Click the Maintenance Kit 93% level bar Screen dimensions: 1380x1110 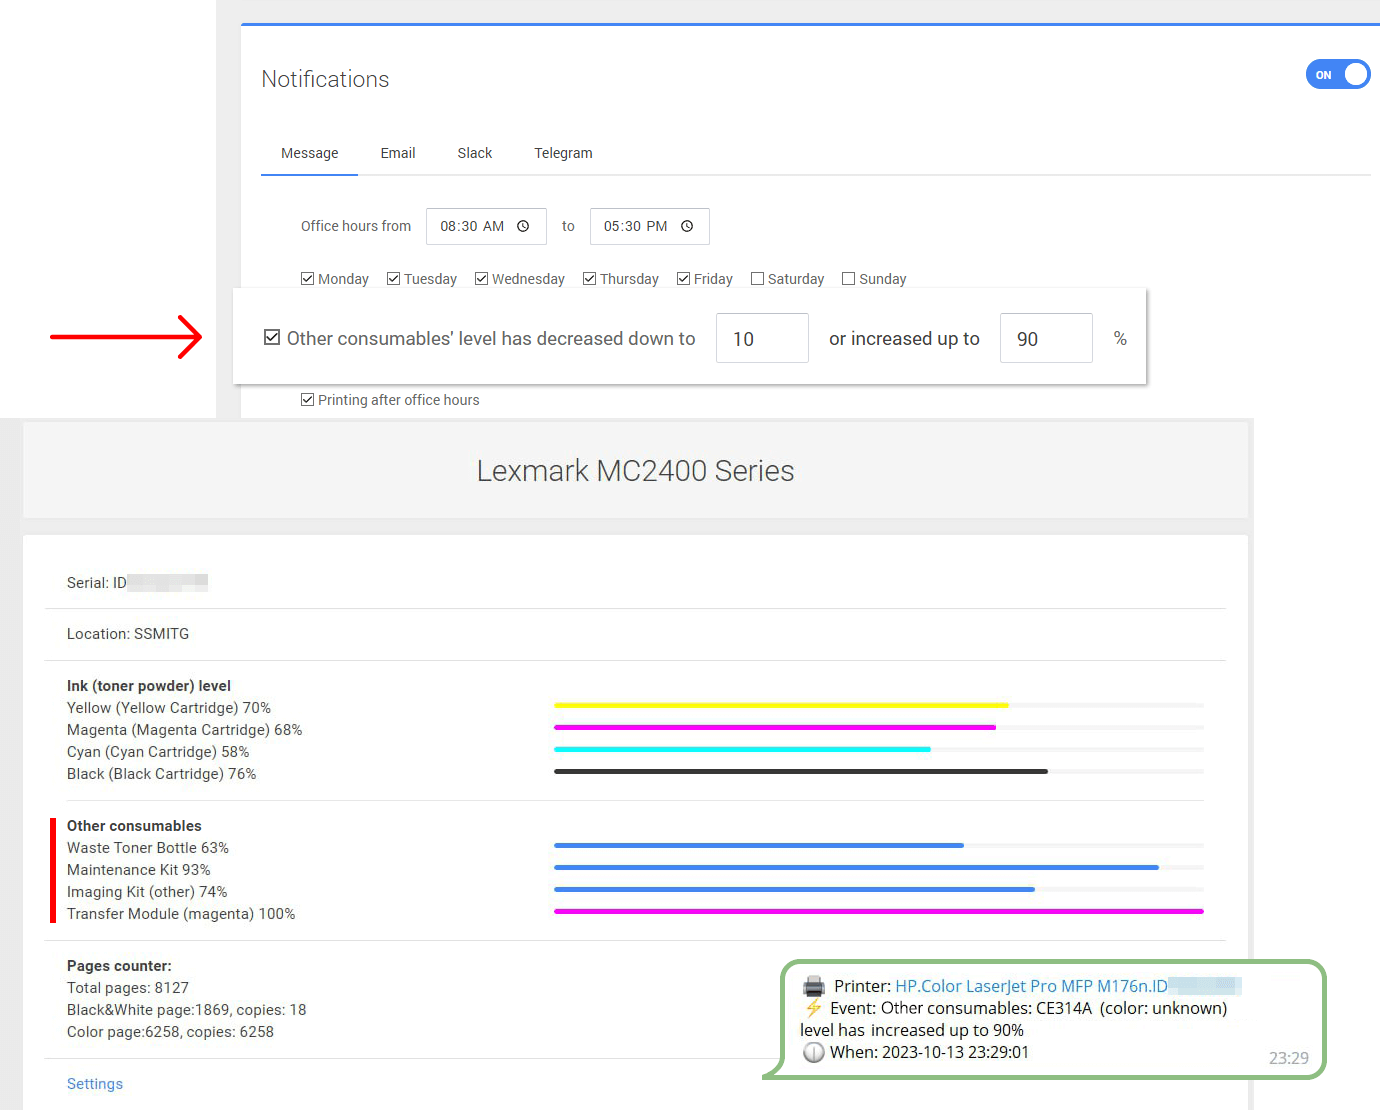click(856, 867)
